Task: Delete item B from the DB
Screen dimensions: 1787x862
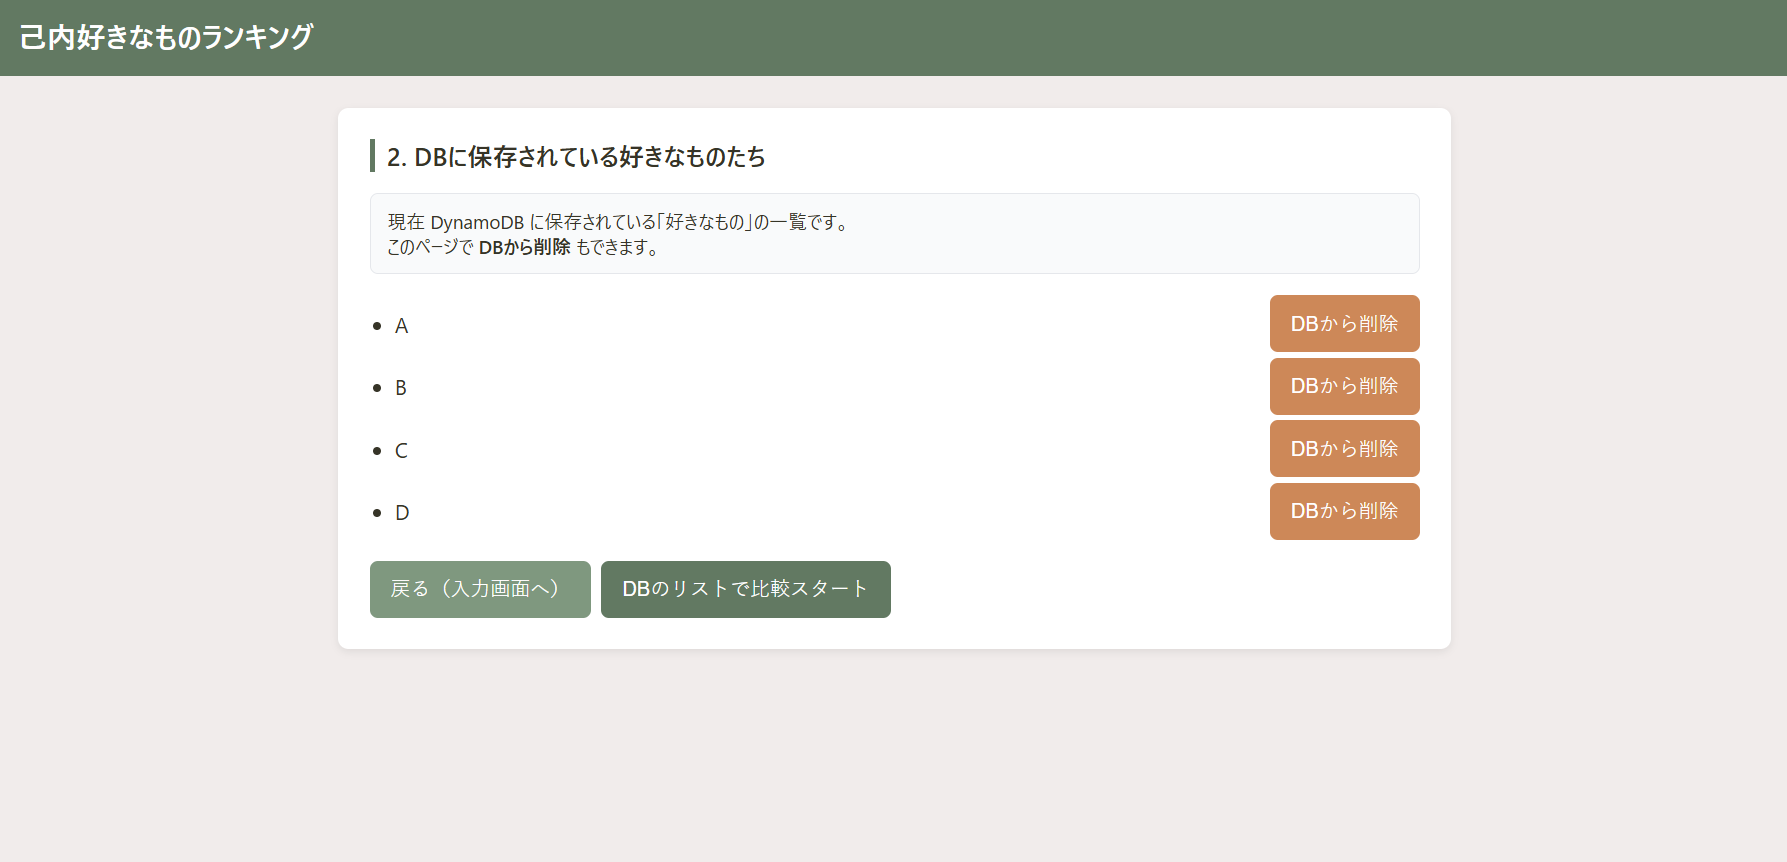Action: [1344, 386]
